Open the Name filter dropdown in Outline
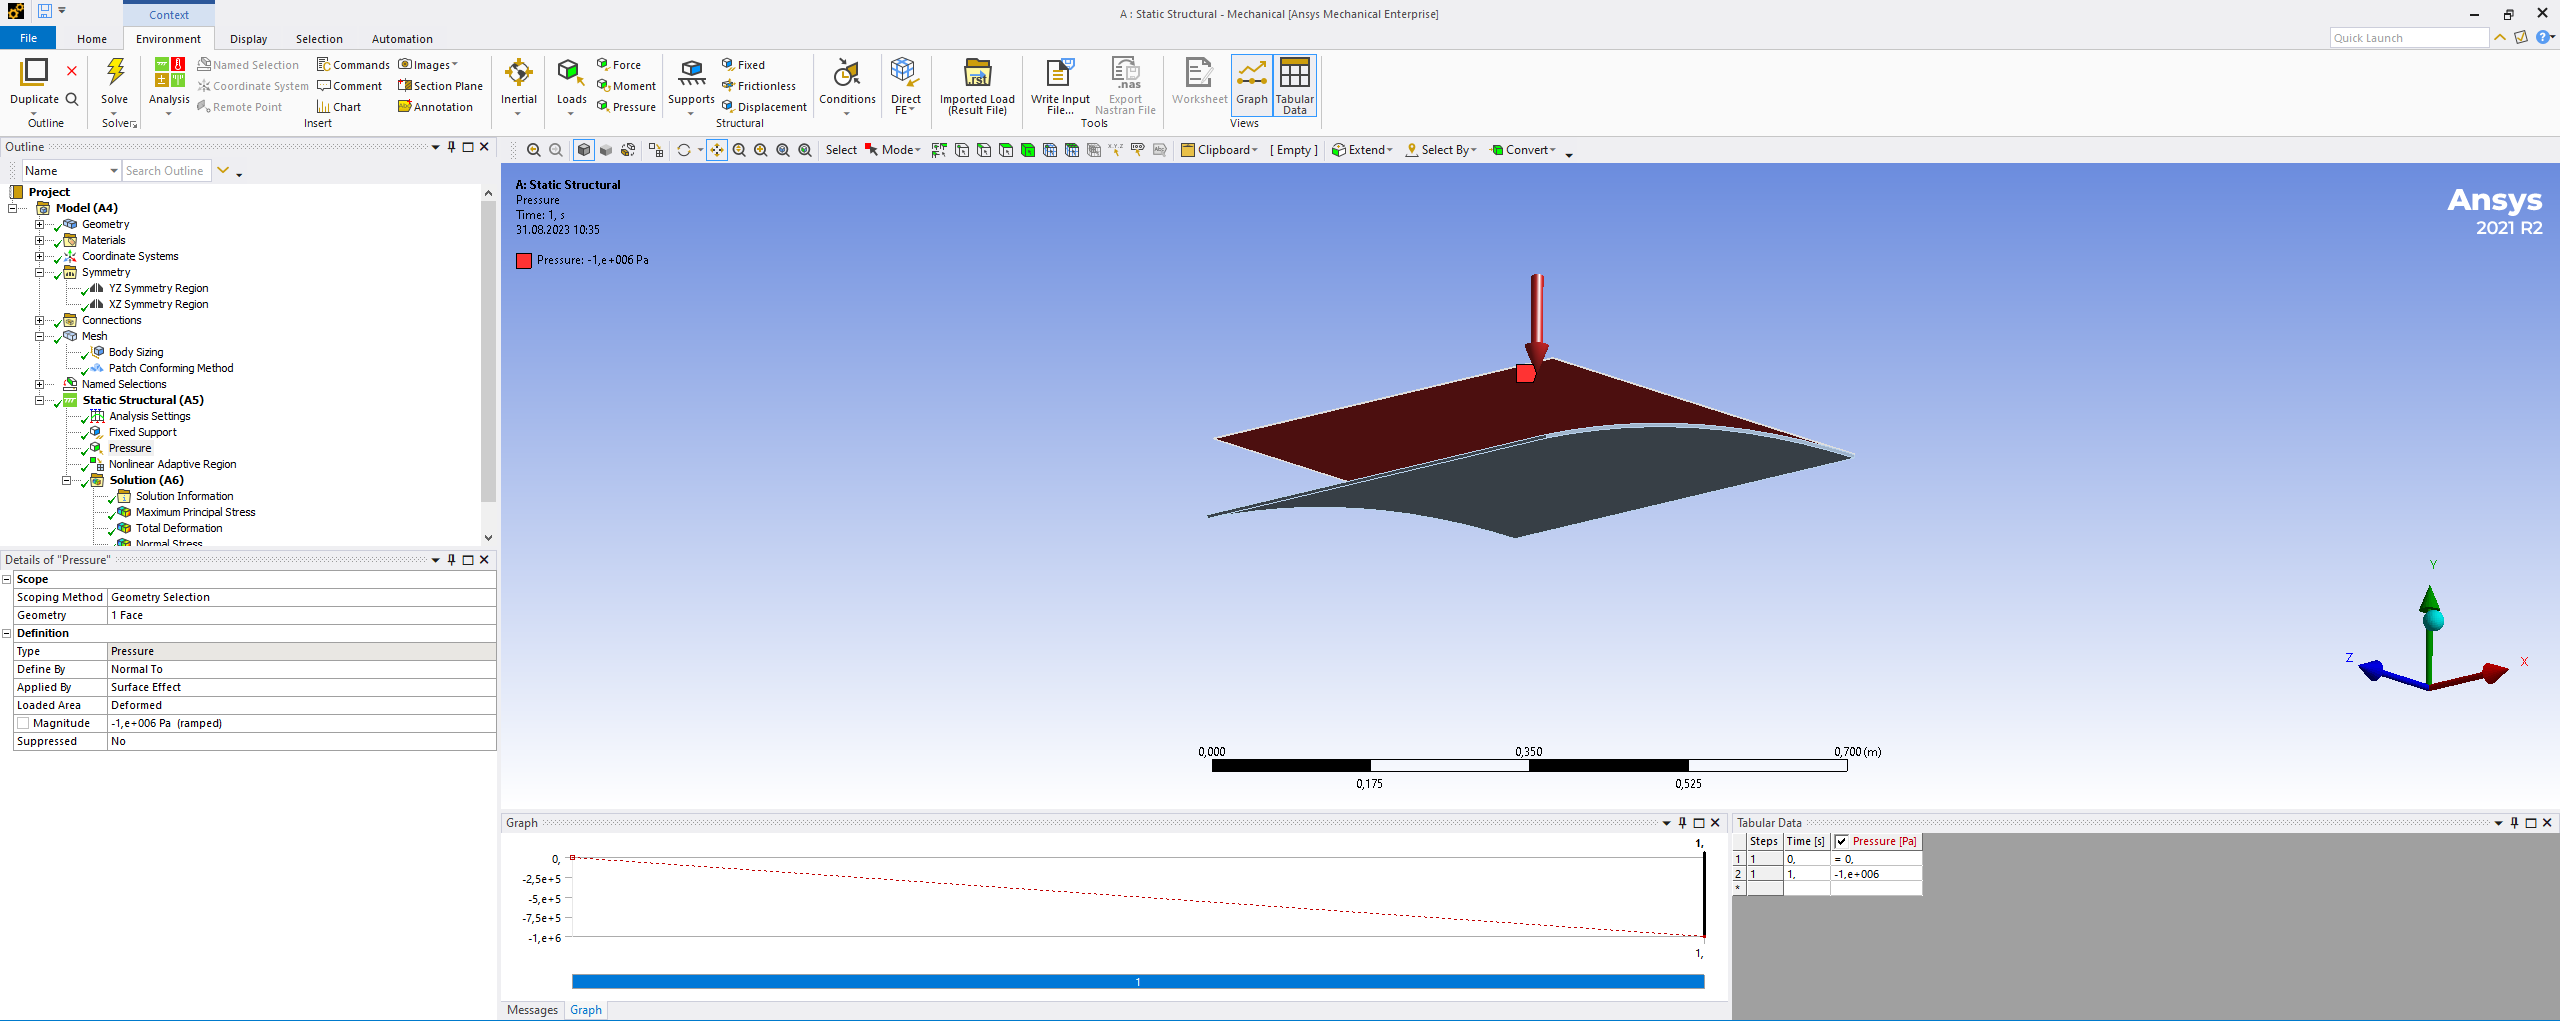The image size is (2560, 1021). tap(113, 171)
